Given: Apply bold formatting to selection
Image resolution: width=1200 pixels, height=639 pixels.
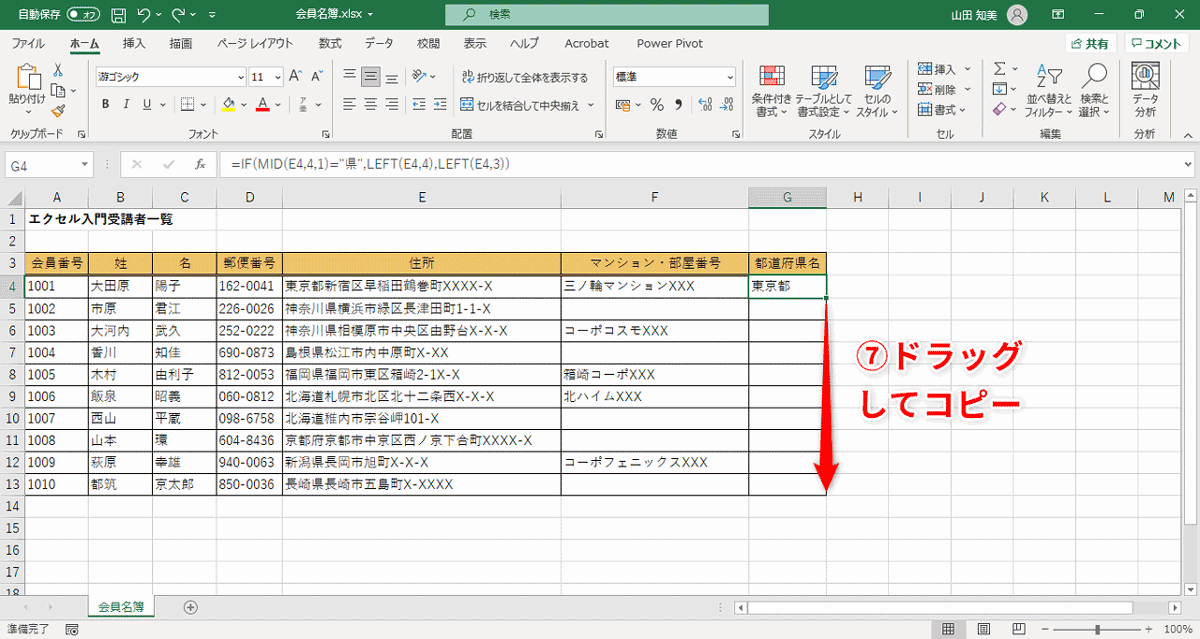Looking at the screenshot, I should [x=104, y=103].
